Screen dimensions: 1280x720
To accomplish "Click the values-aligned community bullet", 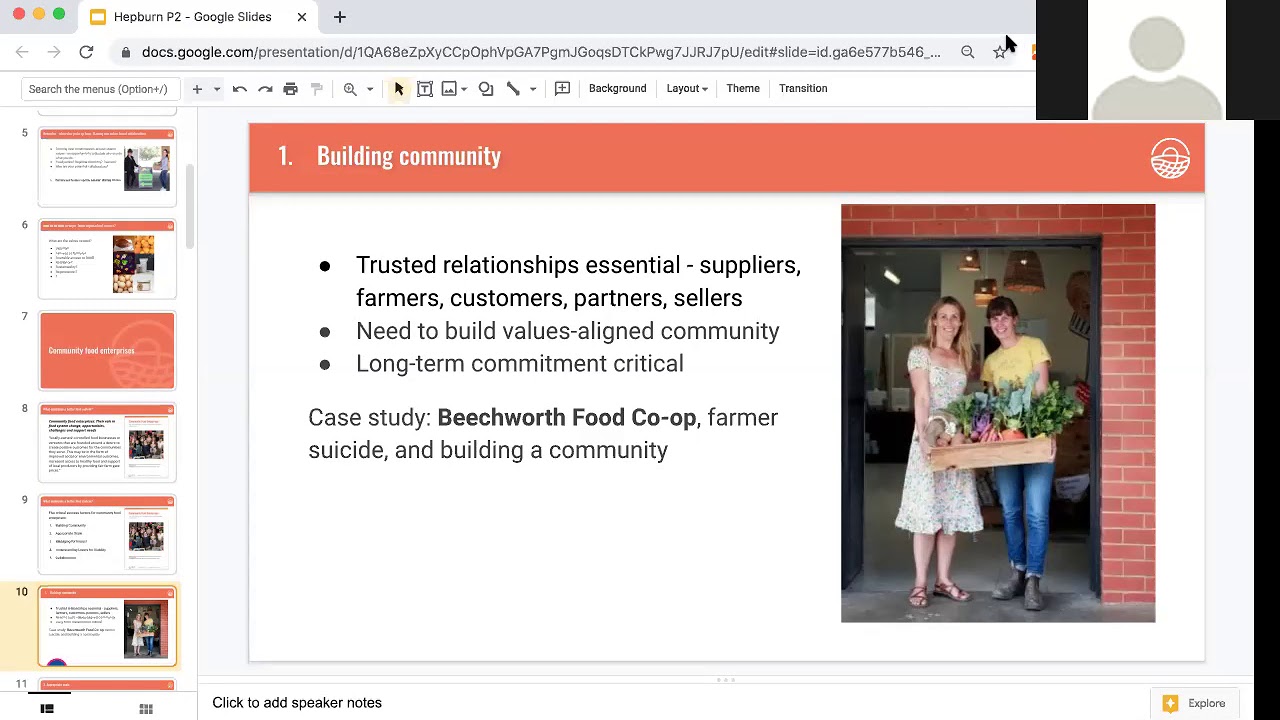I will click(x=567, y=331).
